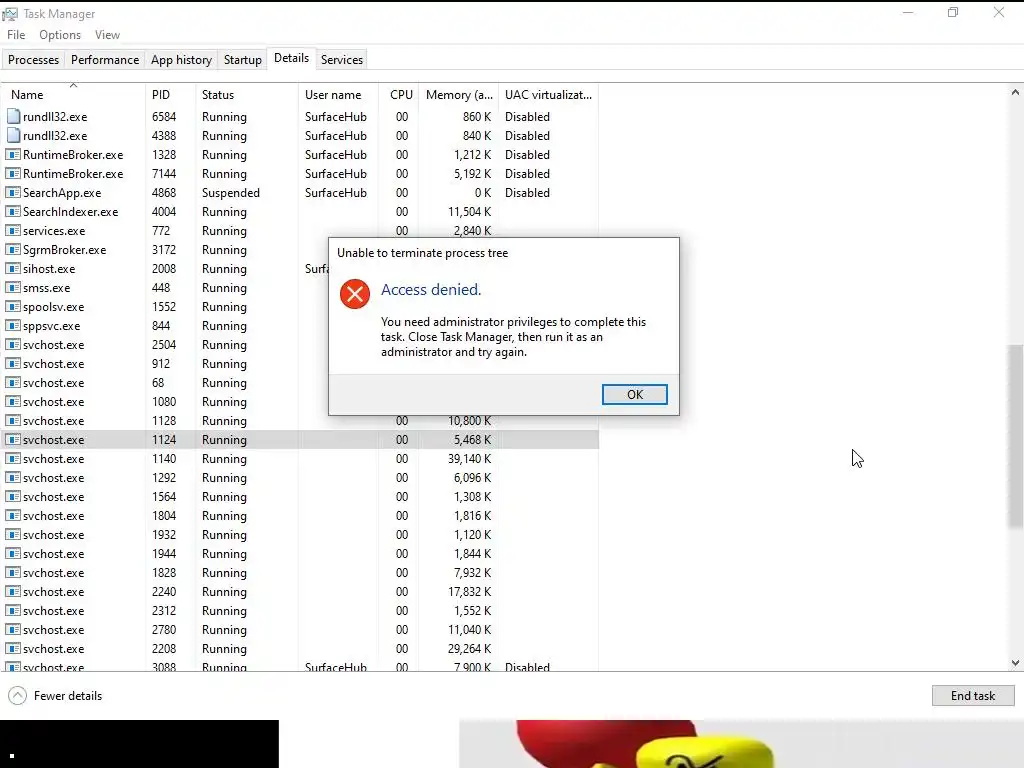Image resolution: width=1024 pixels, height=768 pixels.
Task: Select the SearchIndexer.exe process name
Action: [x=71, y=212]
